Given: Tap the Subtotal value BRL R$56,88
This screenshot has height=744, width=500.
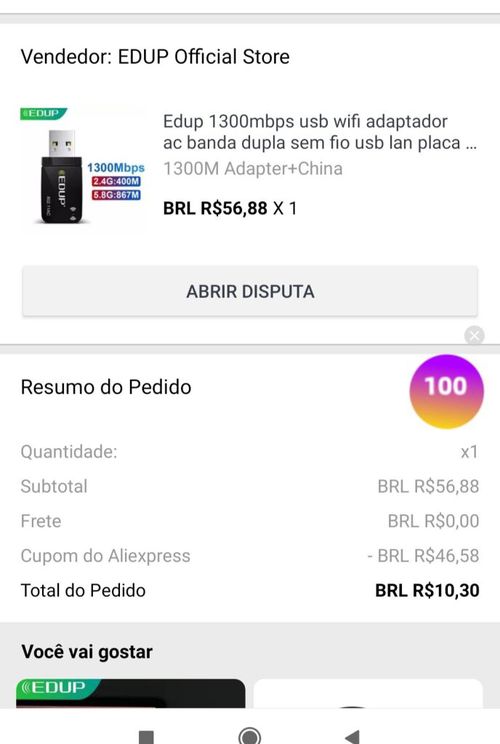Looking at the screenshot, I should point(428,486).
